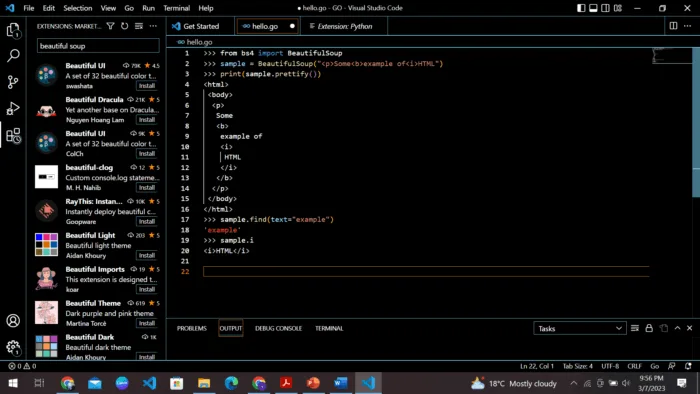Select Go language mode in status bar
The width and height of the screenshot is (700, 394).
[x=654, y=366]
